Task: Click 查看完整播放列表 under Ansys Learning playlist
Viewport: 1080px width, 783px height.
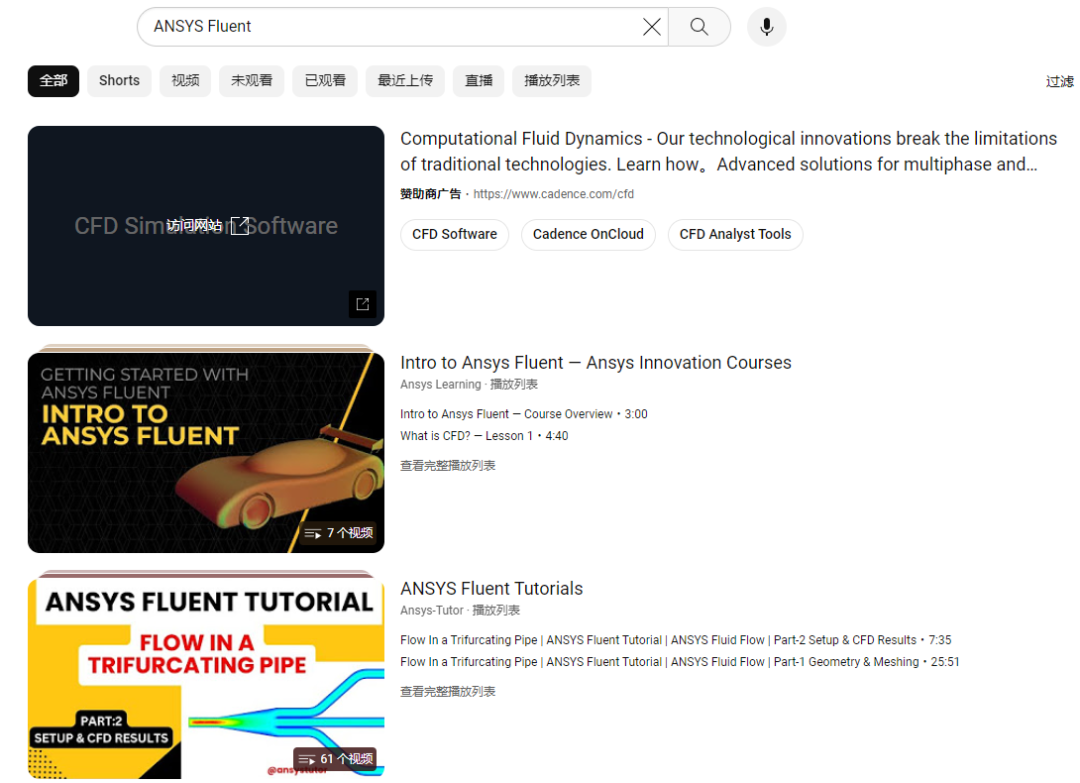Action: tap(448, 466)
